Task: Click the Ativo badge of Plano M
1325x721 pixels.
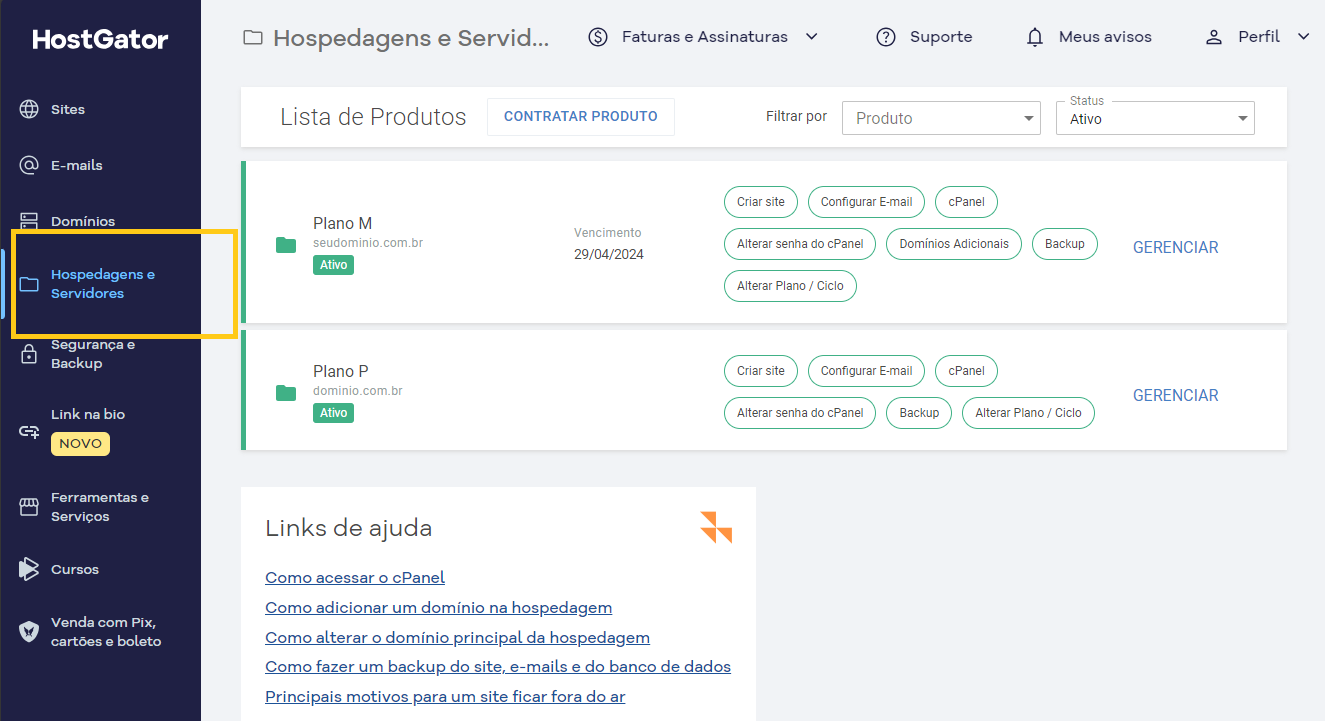Action: pos(333,265)
